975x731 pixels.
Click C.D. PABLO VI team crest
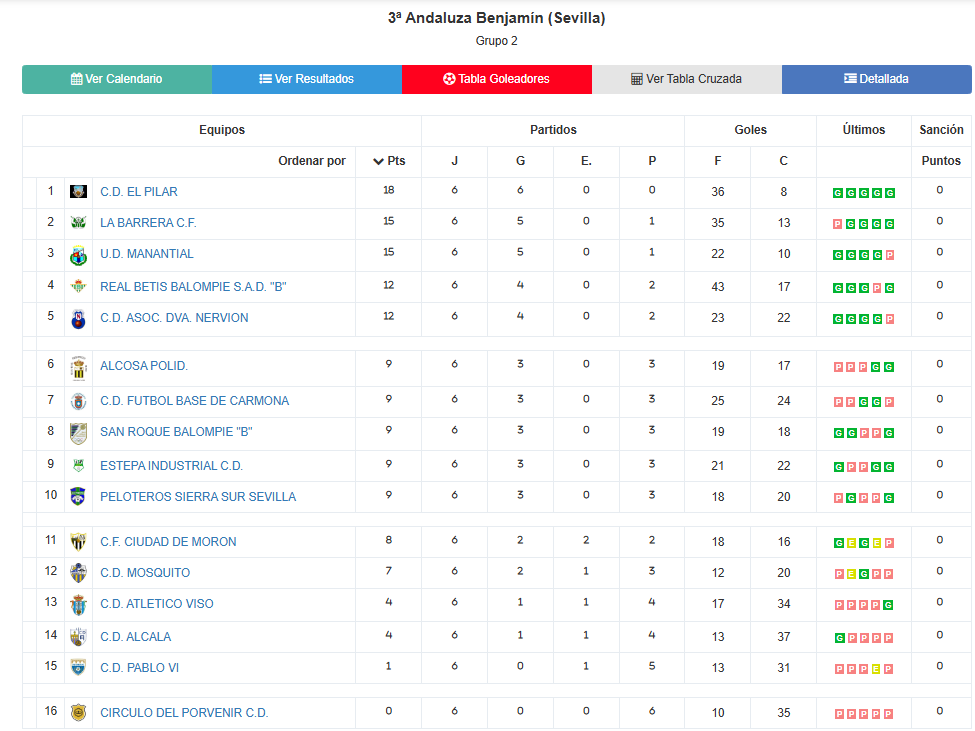78,668
